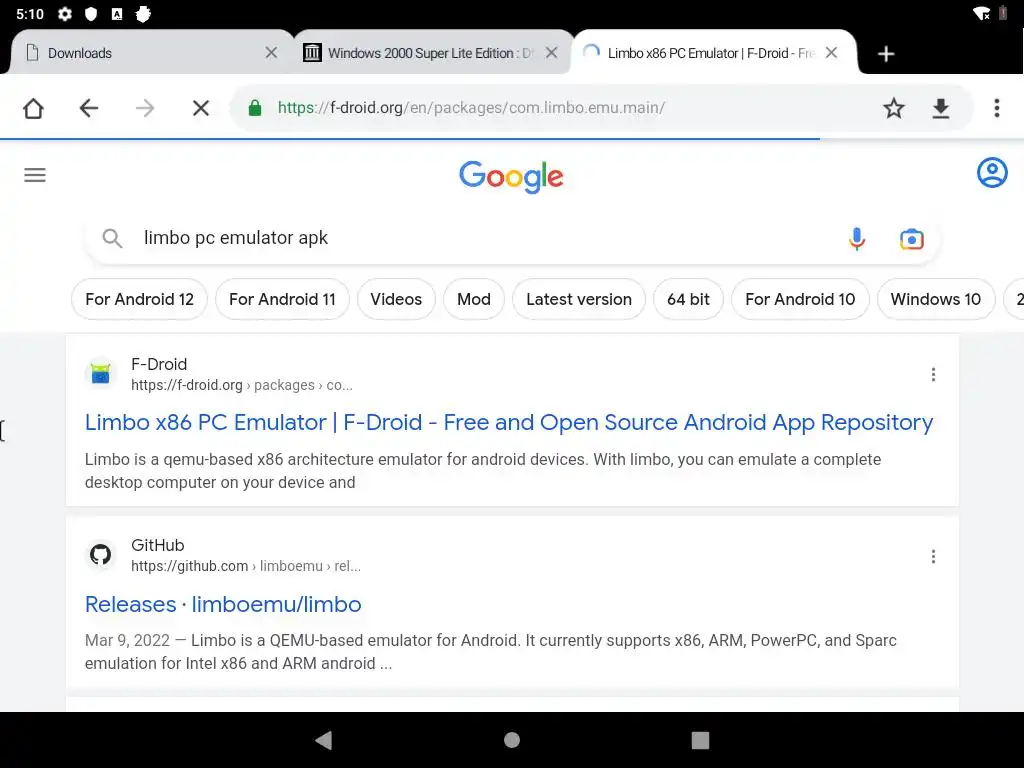The width and height of the screenshot is (1024, 768).
Task: Tap the Android home navigation button
Action: (x=512, y=740)
